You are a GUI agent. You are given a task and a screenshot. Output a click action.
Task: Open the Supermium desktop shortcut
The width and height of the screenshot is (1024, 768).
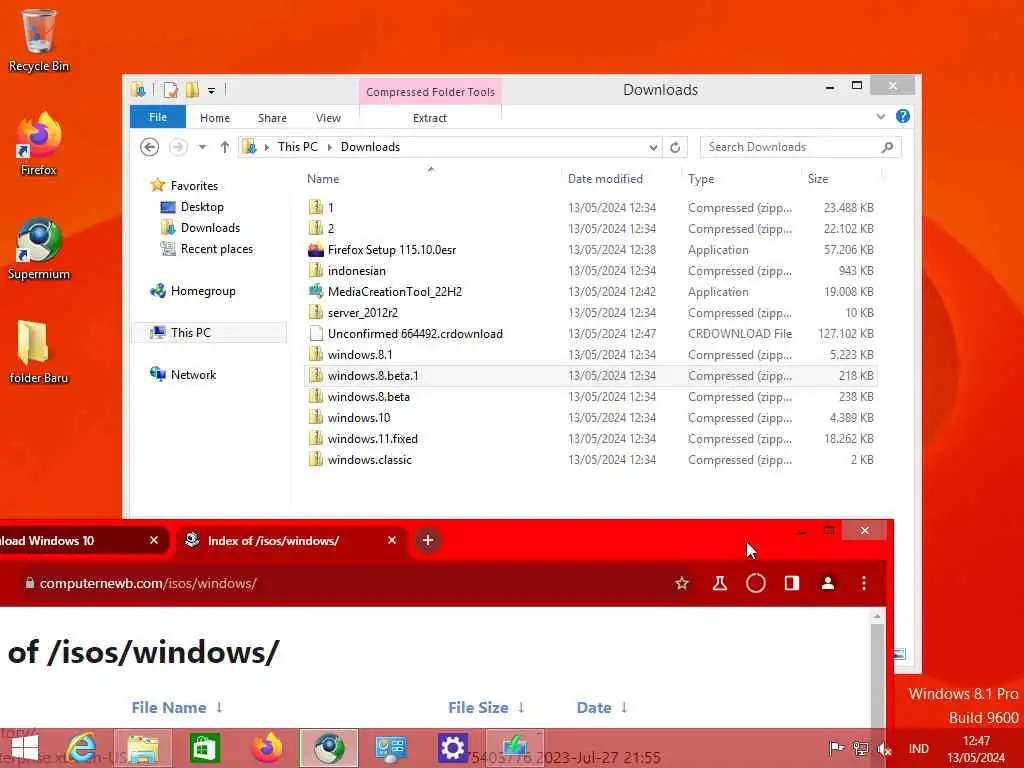pyautogui.click(x=39, y=248)
